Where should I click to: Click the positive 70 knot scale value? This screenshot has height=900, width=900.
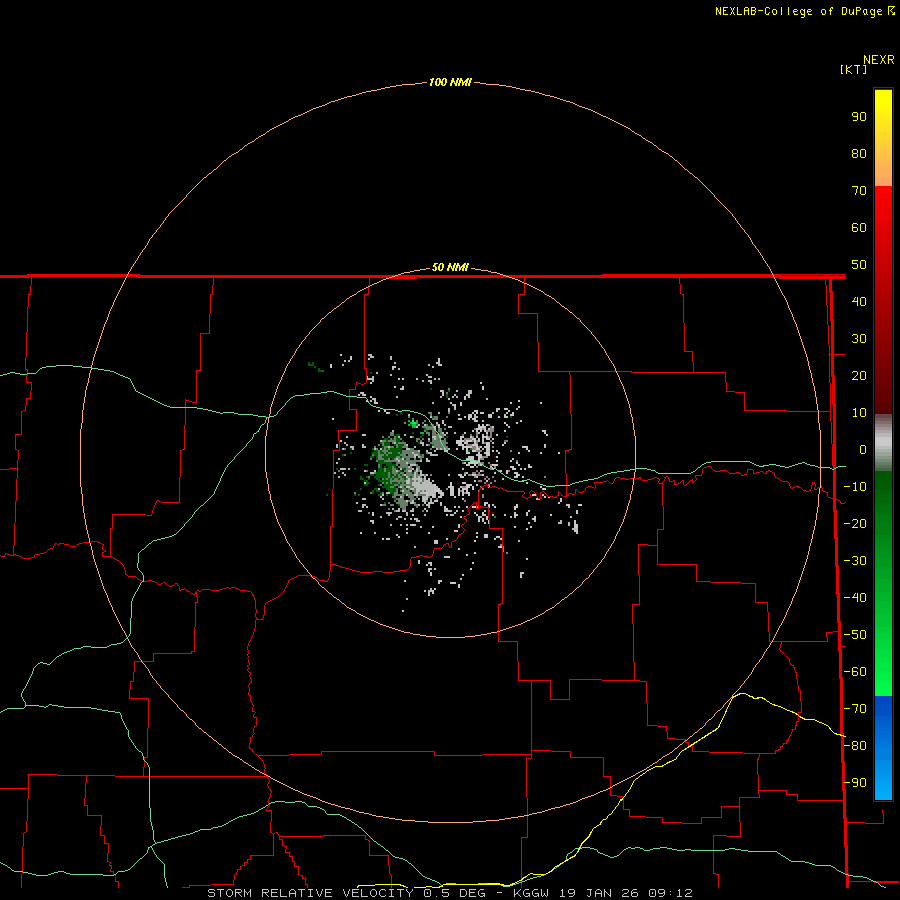click(x=859, y=191)
